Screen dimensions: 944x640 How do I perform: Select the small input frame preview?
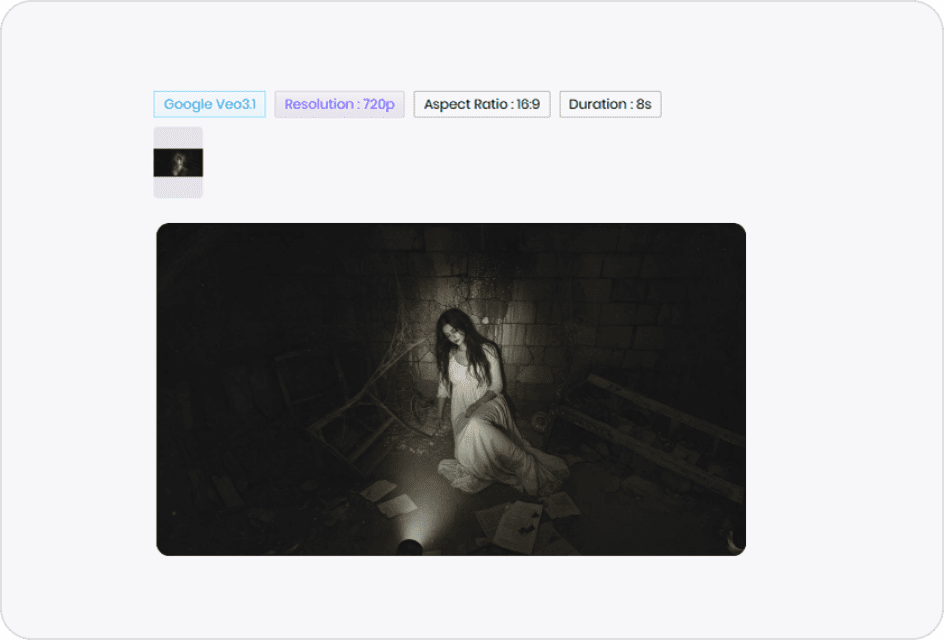(x=177, y=161)
